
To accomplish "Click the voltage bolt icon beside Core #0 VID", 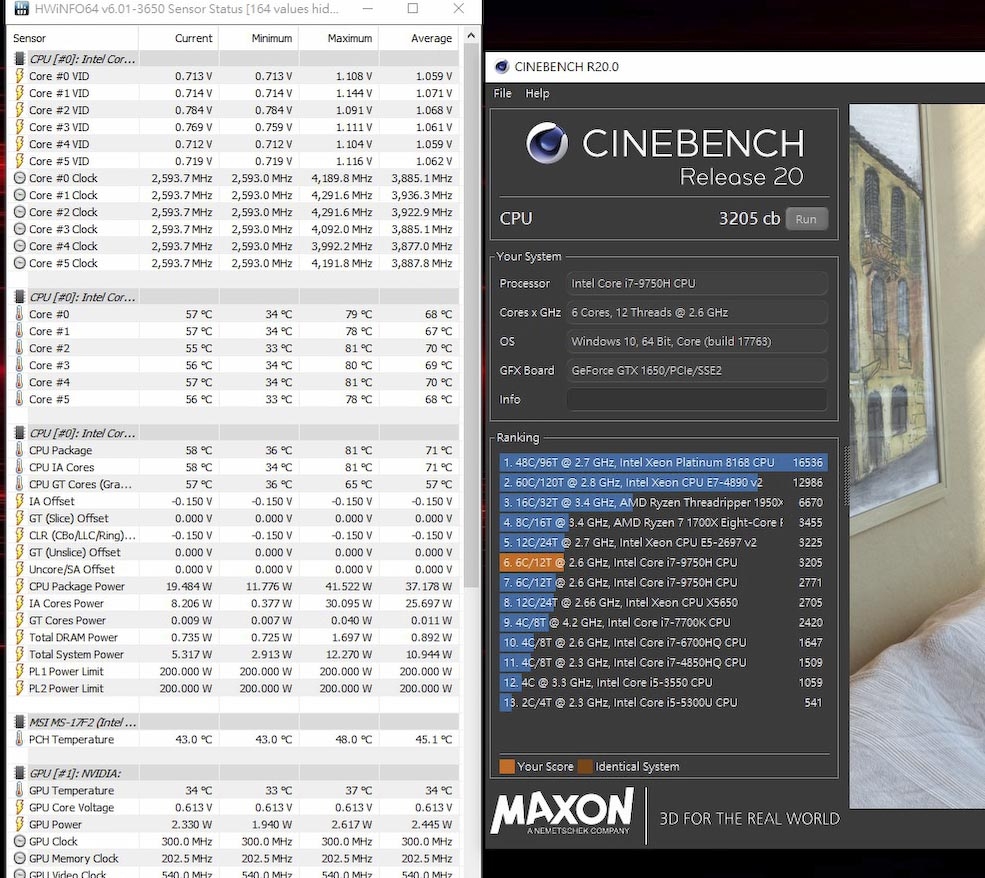I will pyautogui.click(x=19, y=76).
